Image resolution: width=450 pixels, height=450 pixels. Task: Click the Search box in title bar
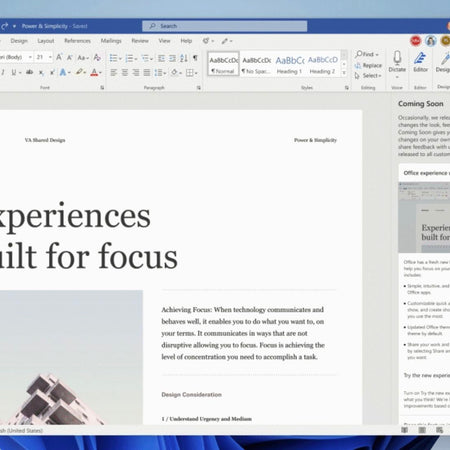tap(225, 26)
